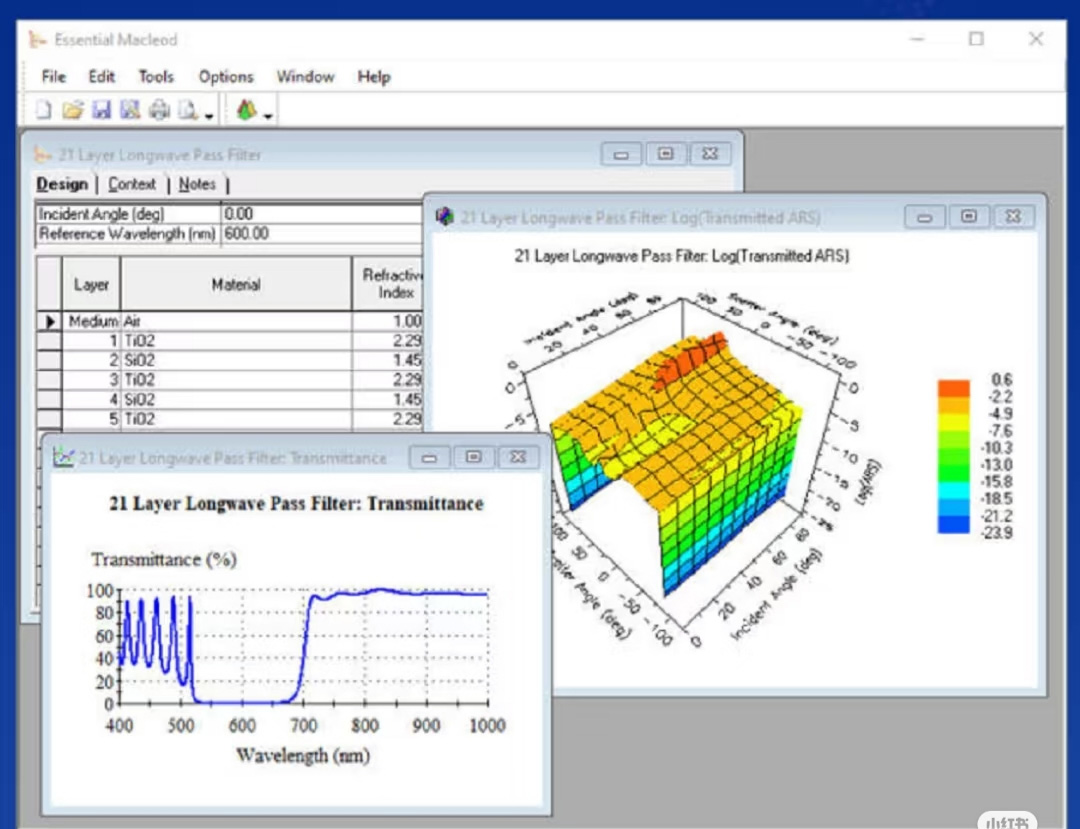Switch to the Notes tab
Viewport: 1080px width, 829px height.
tap(197, 184)
